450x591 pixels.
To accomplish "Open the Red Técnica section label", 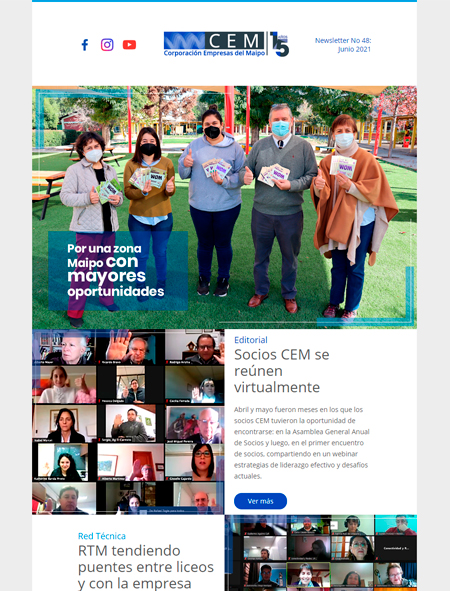I will point(102,536).
